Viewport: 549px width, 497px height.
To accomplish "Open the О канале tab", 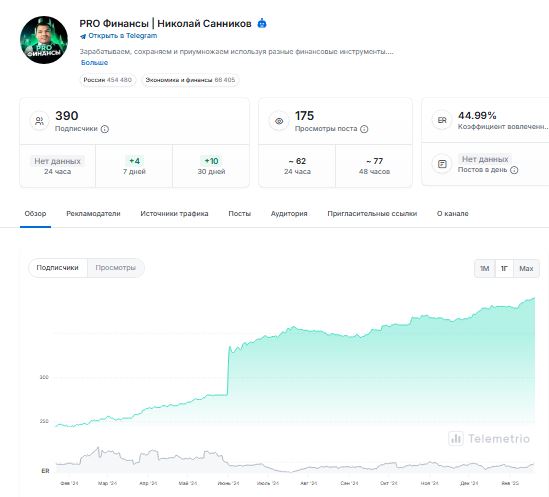I will point(452,213).
